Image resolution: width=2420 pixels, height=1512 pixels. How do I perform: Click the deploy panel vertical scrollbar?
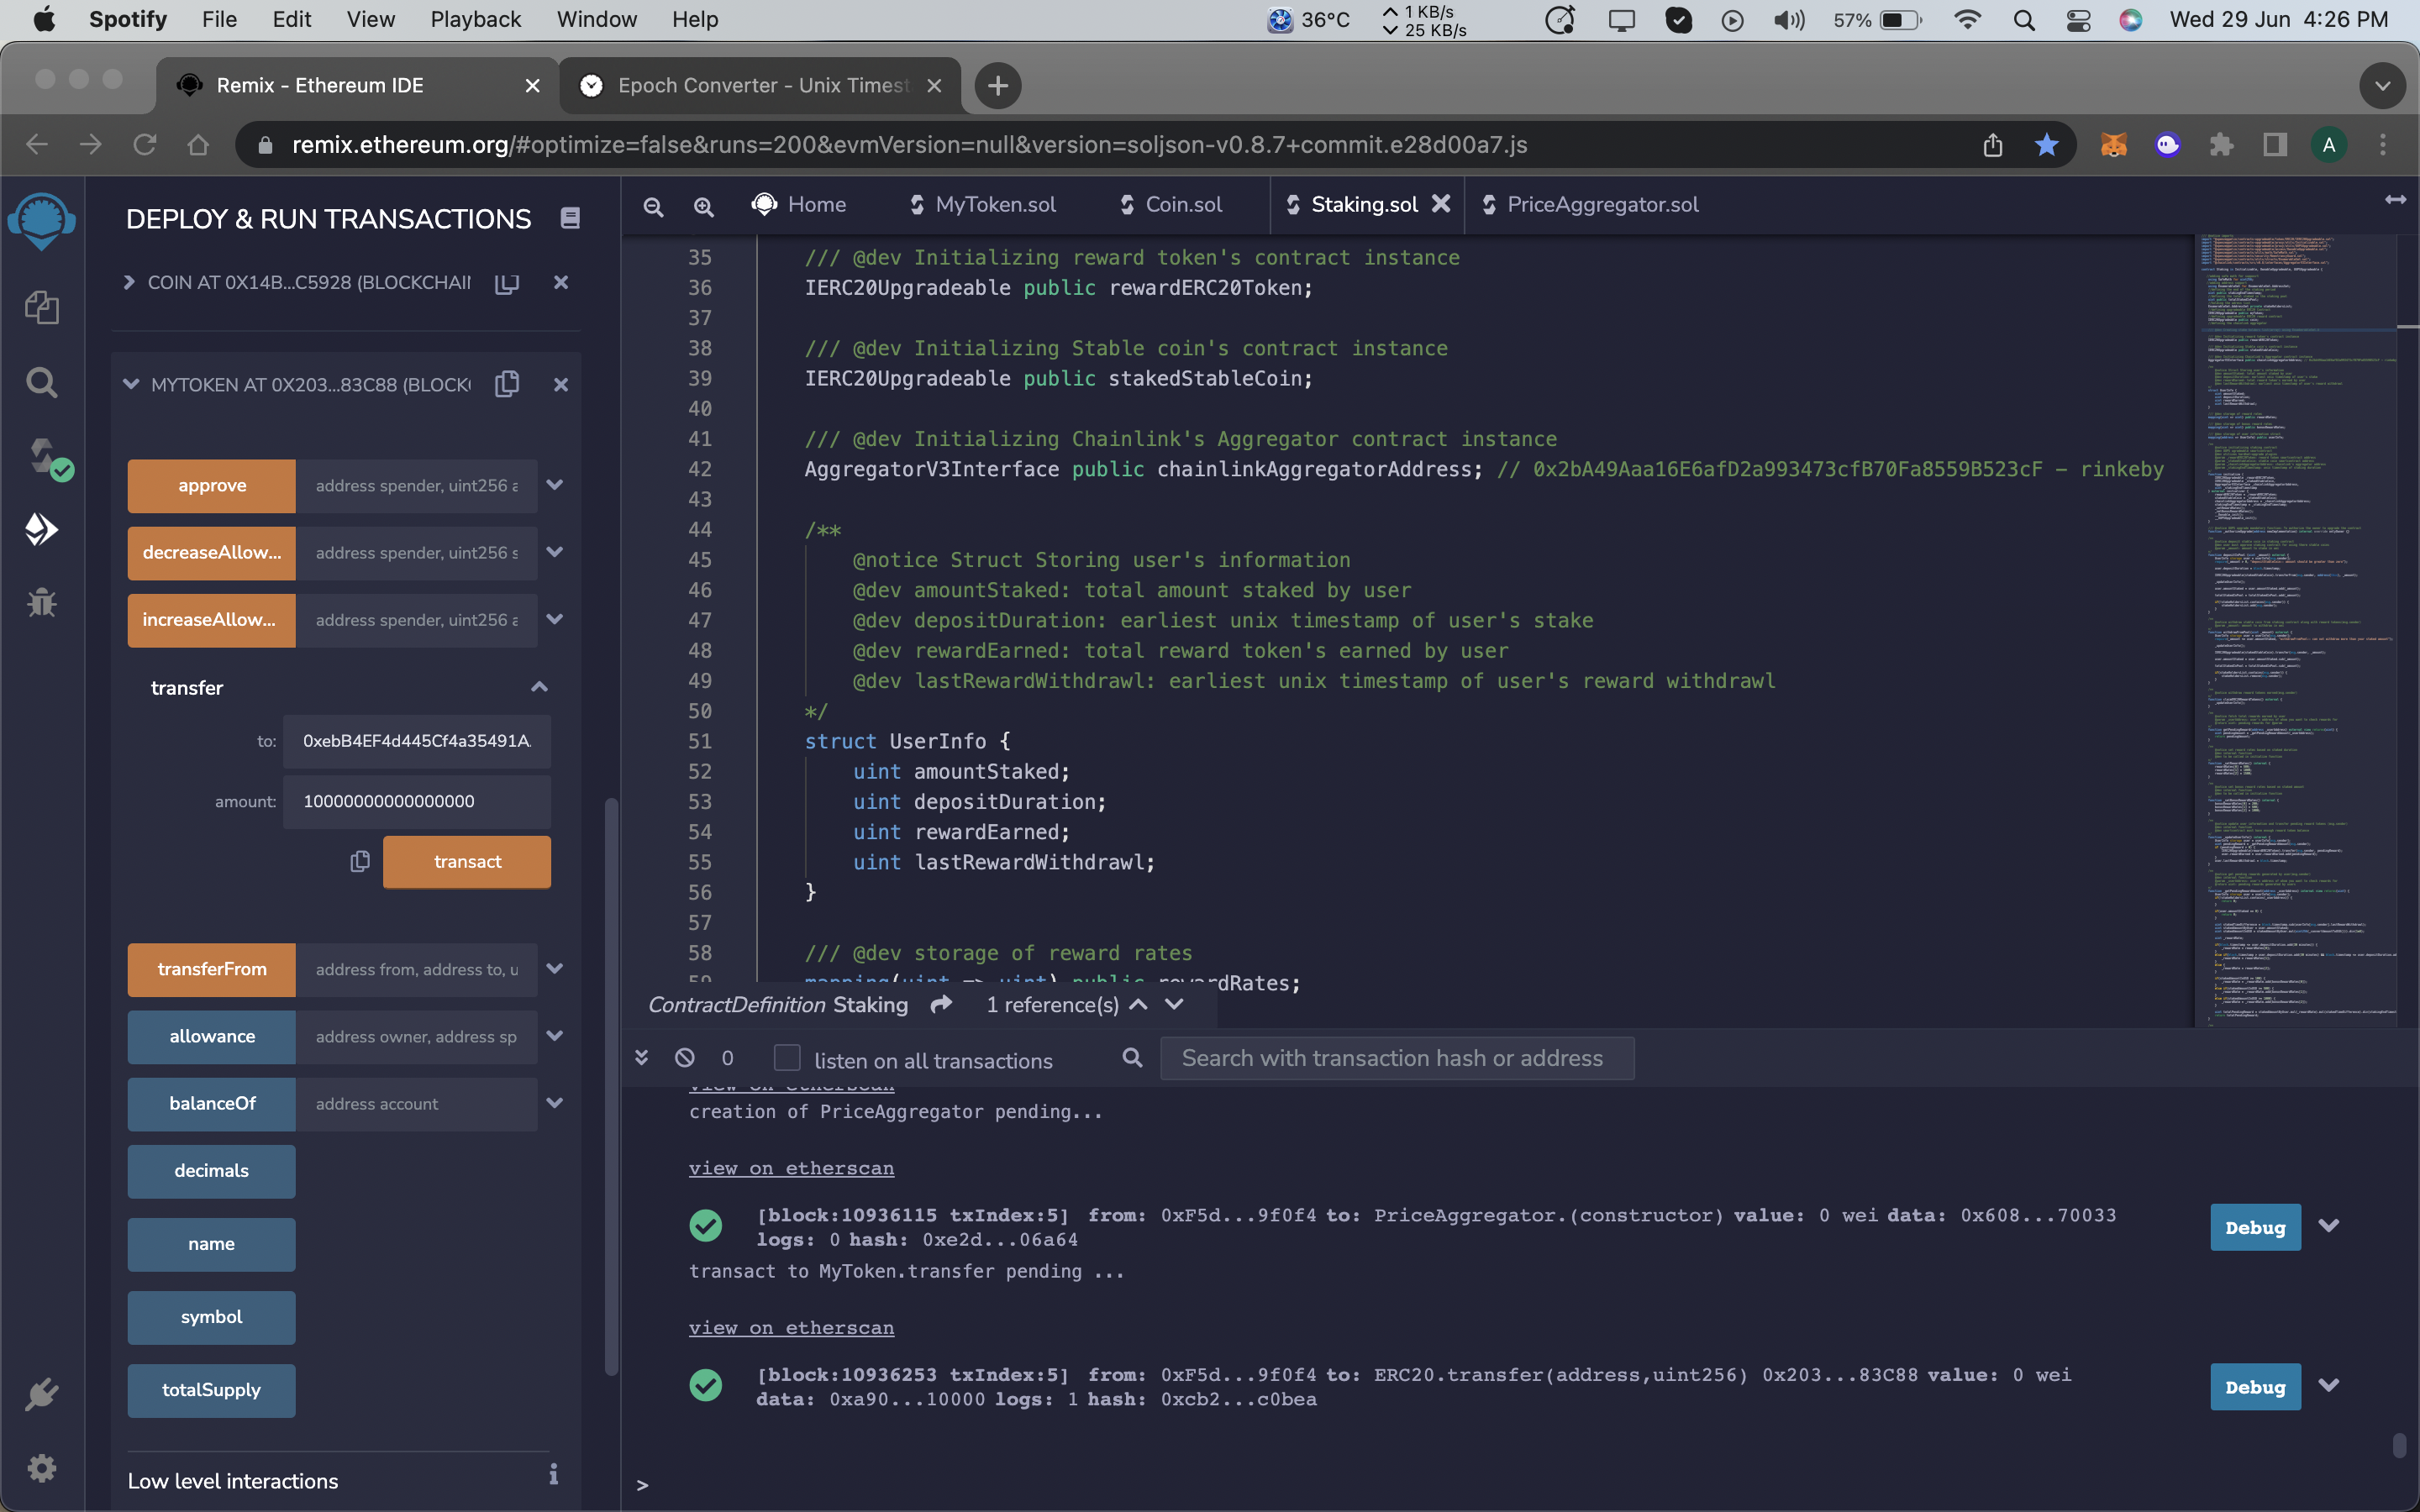point(611,1085)
